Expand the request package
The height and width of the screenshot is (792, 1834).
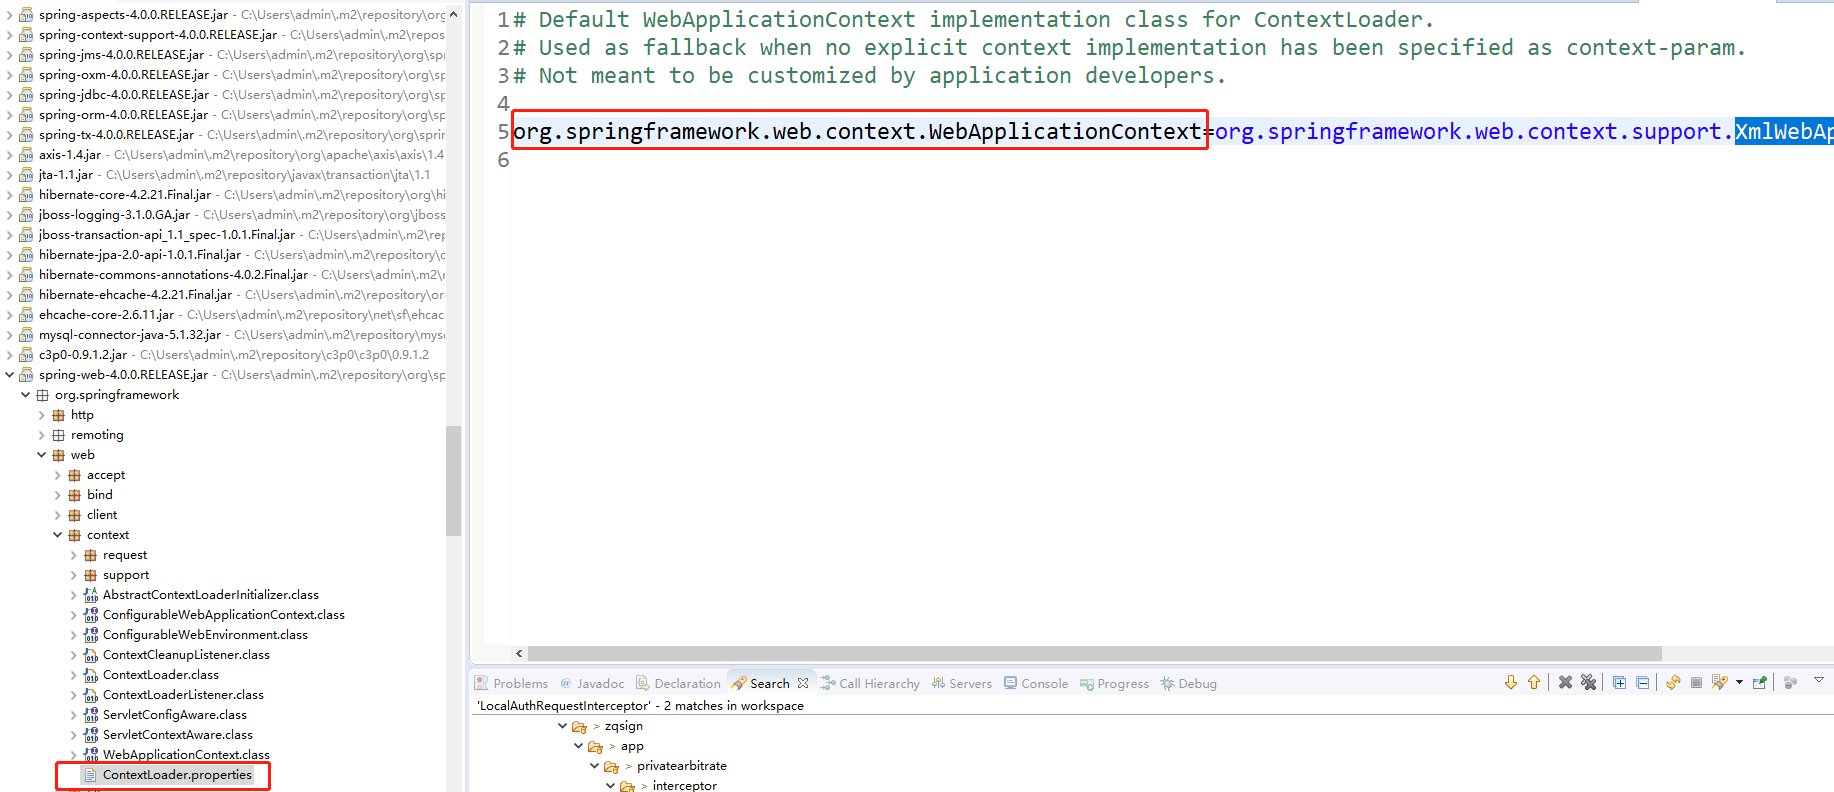74,555
